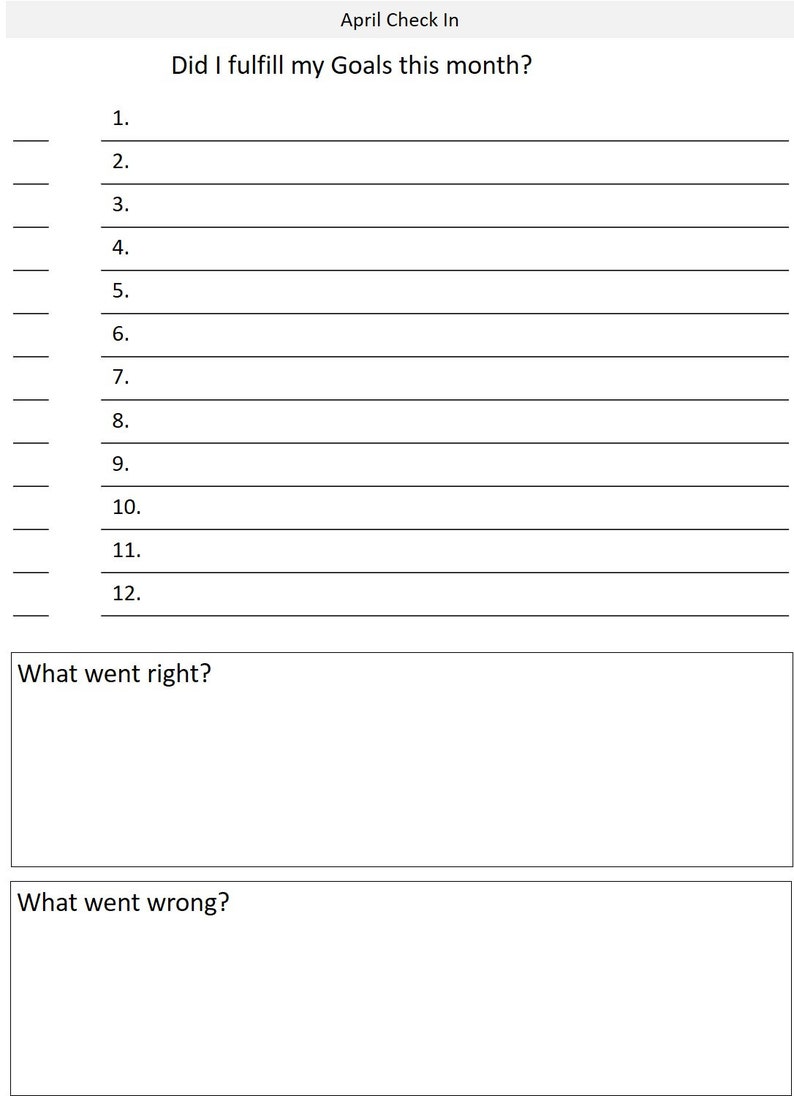The width and height of the screenshot is (794, 1096).
Task: Click the goal line numbered 5
Action: click(x=445, y=292)
